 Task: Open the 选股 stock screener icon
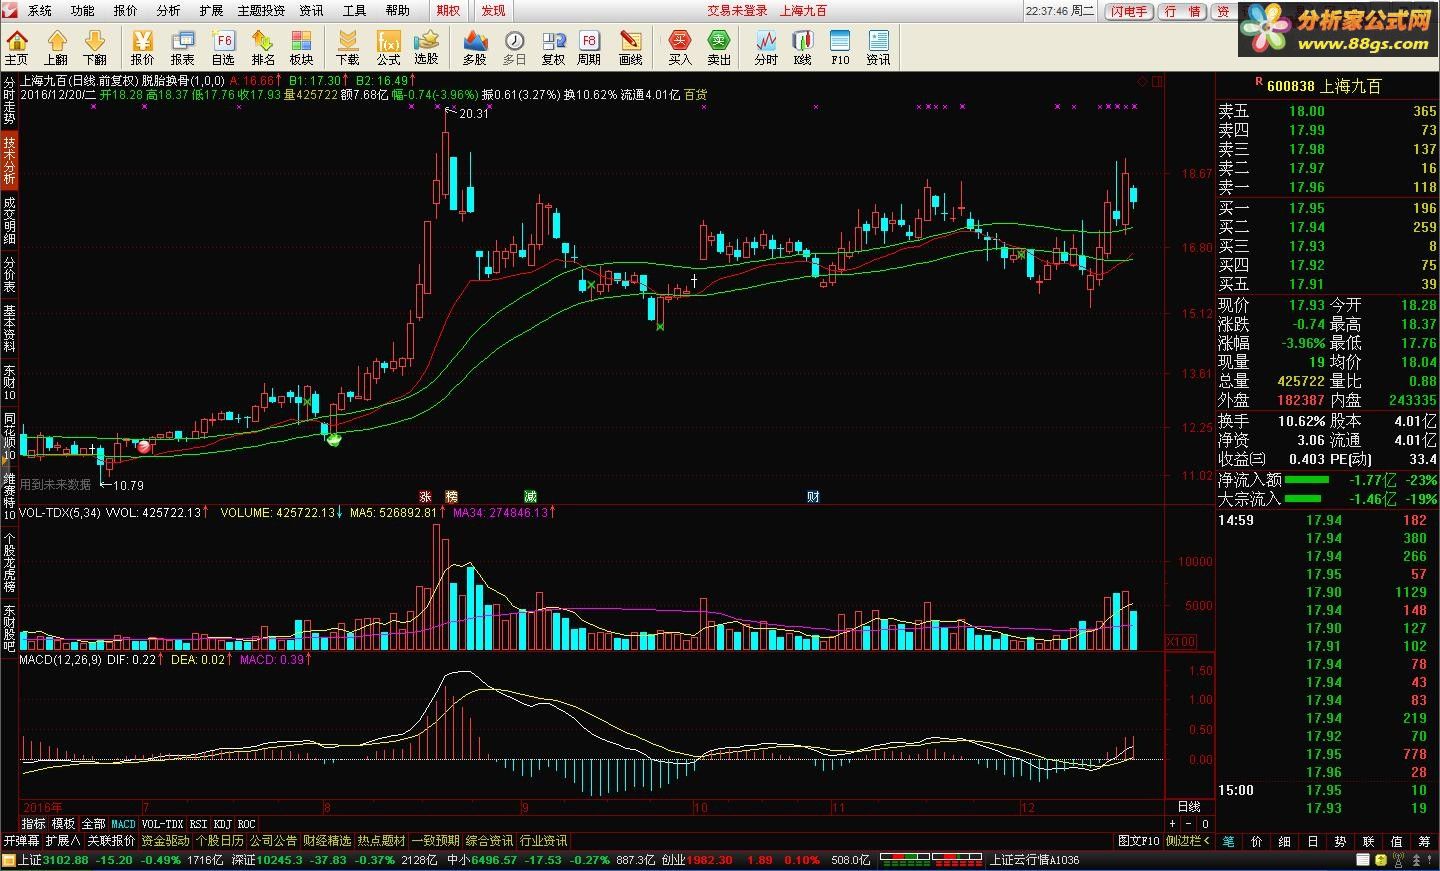427,47
